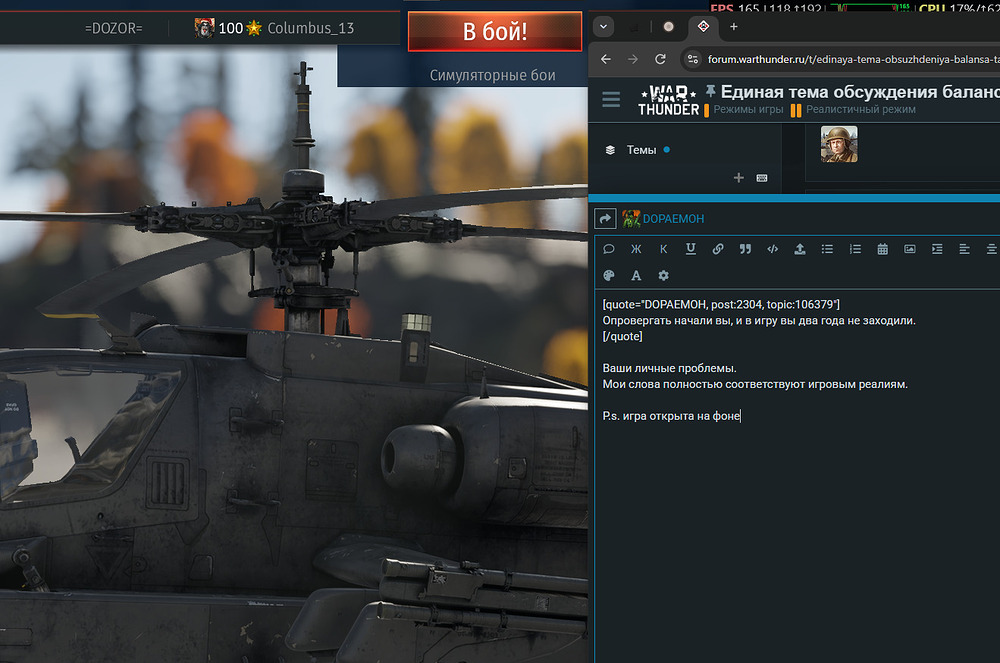1000x663 pixels.
Task: Open keyboard shortcuts icon in sidebar
Action: click(762, 178)
